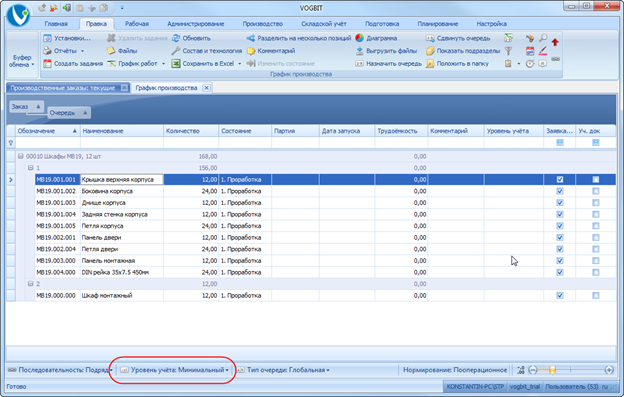
Task: Click Назначить очередь button
Action: point(388,64)
